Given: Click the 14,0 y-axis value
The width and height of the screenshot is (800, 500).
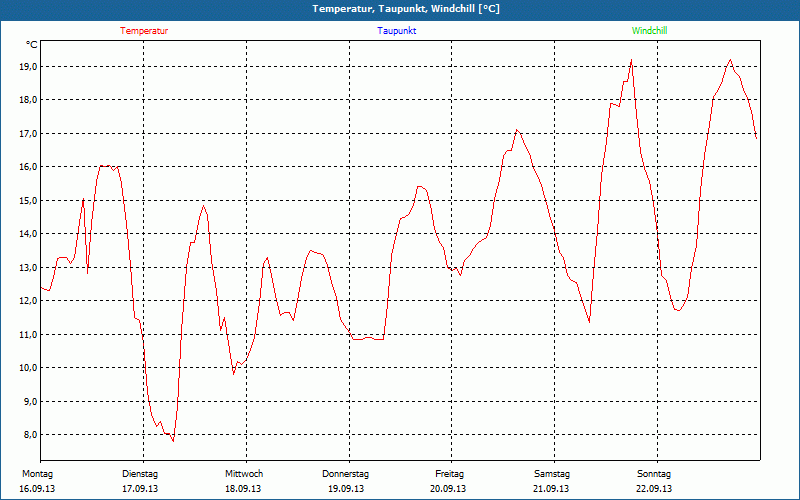Looking at the screenshot, I should 29,234.
